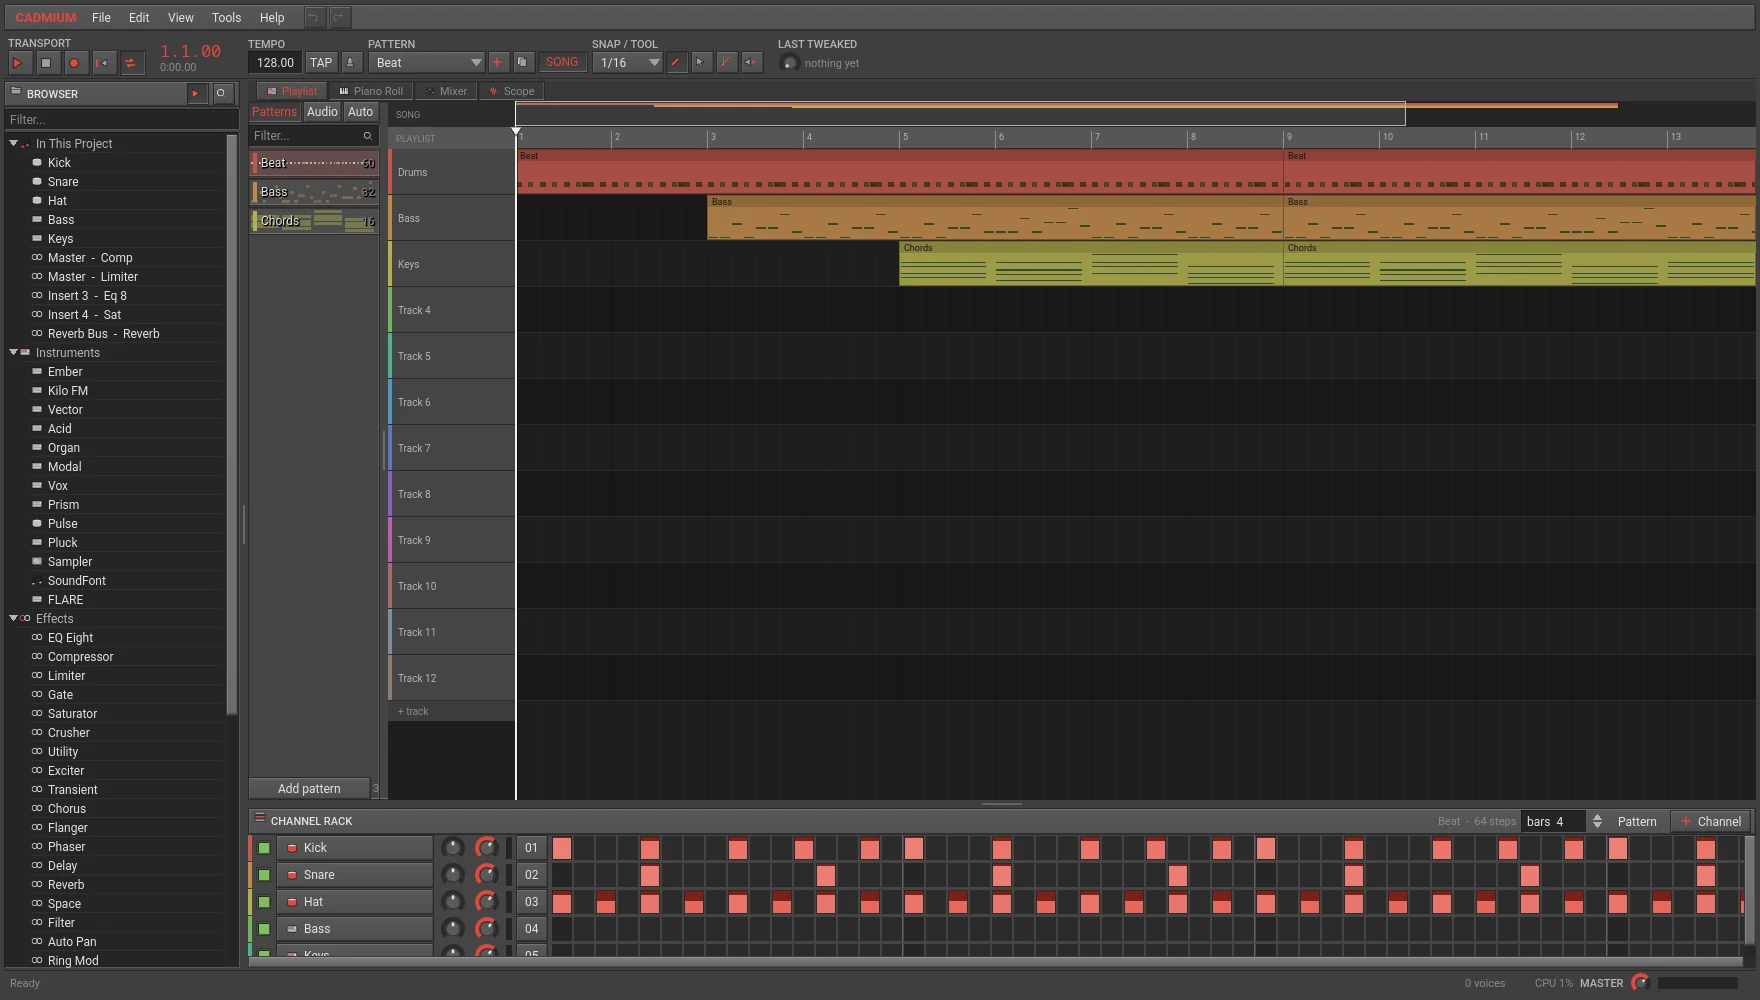Click the Last Tweaked knob
Screen dimensions: 1760x1000
pyautogui.click(x=789, y=63)
